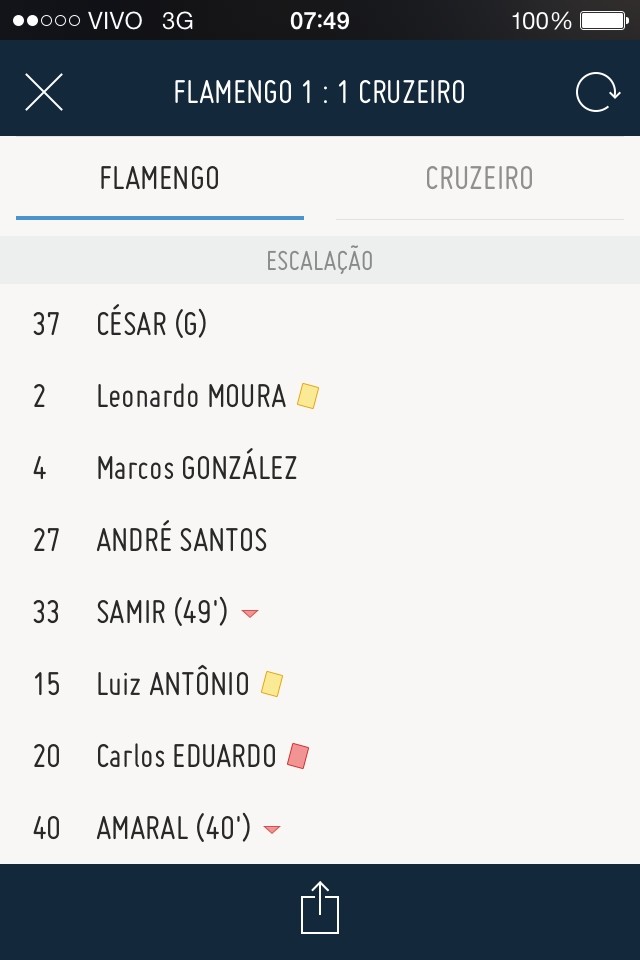Tap Carlos Eduardo's red card icon
The image size is (640, 960).
click(x=298, y=756)
